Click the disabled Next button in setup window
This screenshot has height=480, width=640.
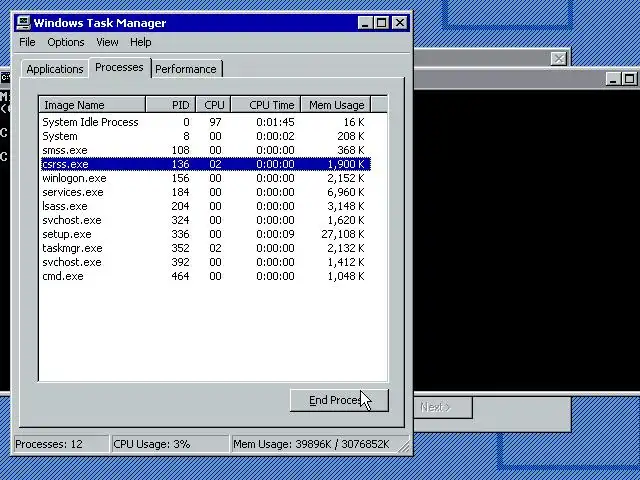pyautogui.click(x=443, y=407)
